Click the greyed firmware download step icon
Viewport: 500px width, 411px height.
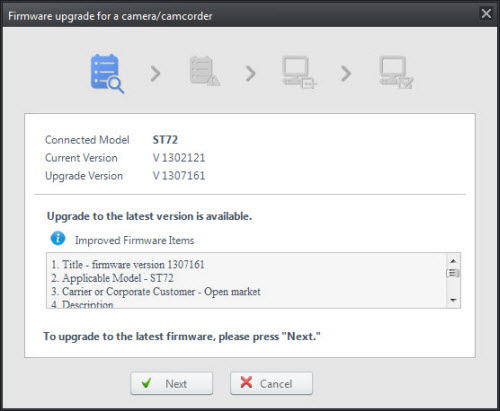coord(204,71)
